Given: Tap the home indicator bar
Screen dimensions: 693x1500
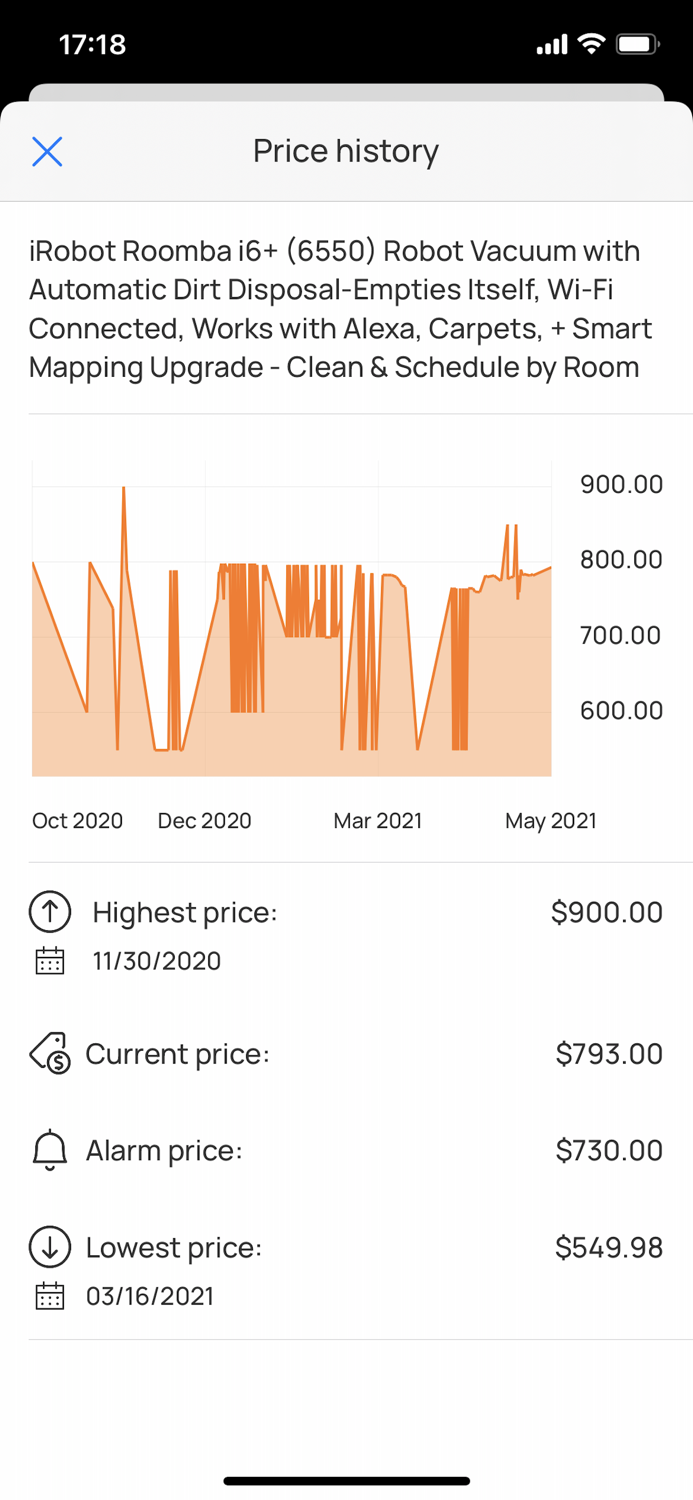Looking at the screenshot, I should pos(346,1481).
